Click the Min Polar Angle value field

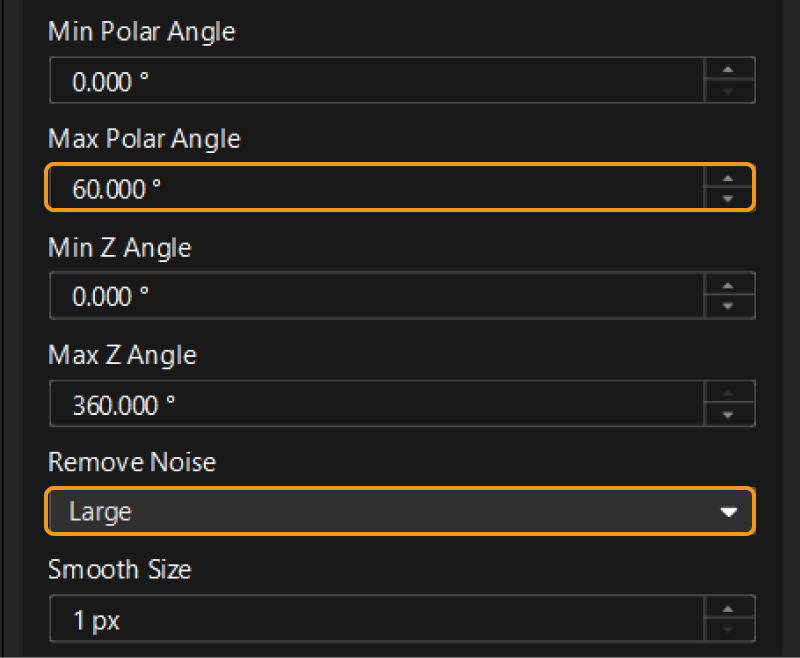[x=376, y=81]
